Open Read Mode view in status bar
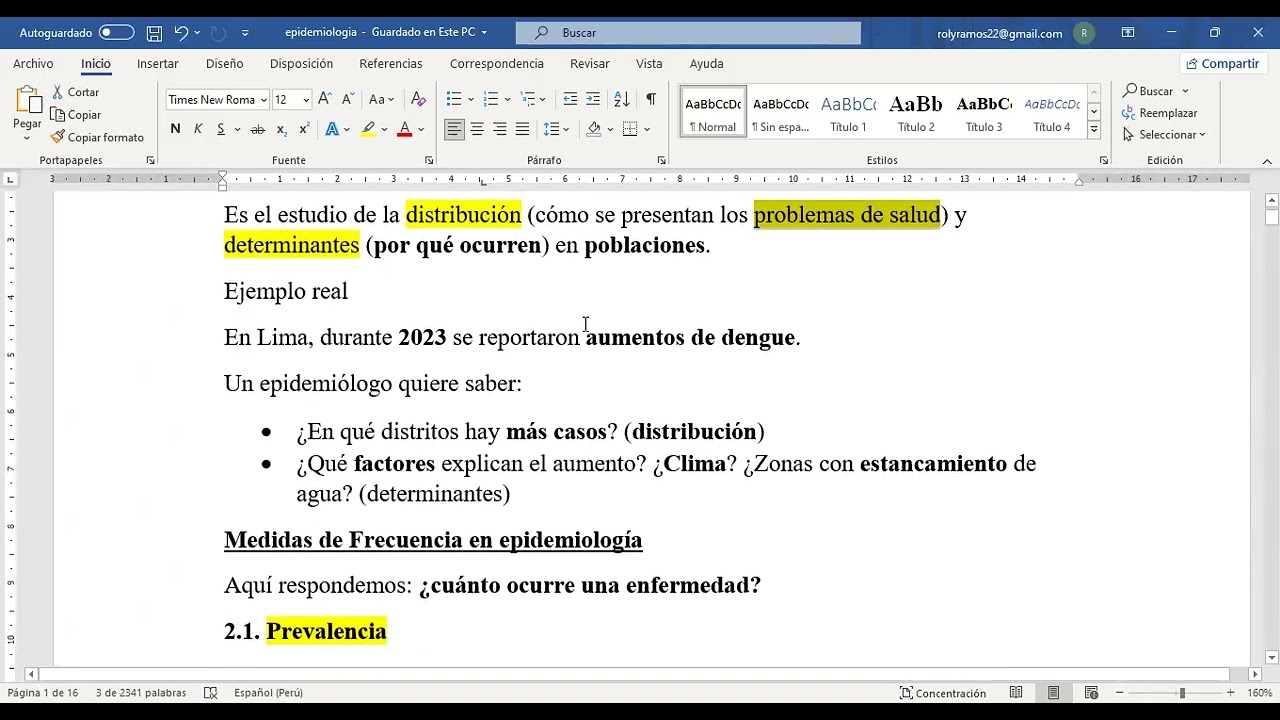Screen dimensions: 1280x720 (1016, 692)
